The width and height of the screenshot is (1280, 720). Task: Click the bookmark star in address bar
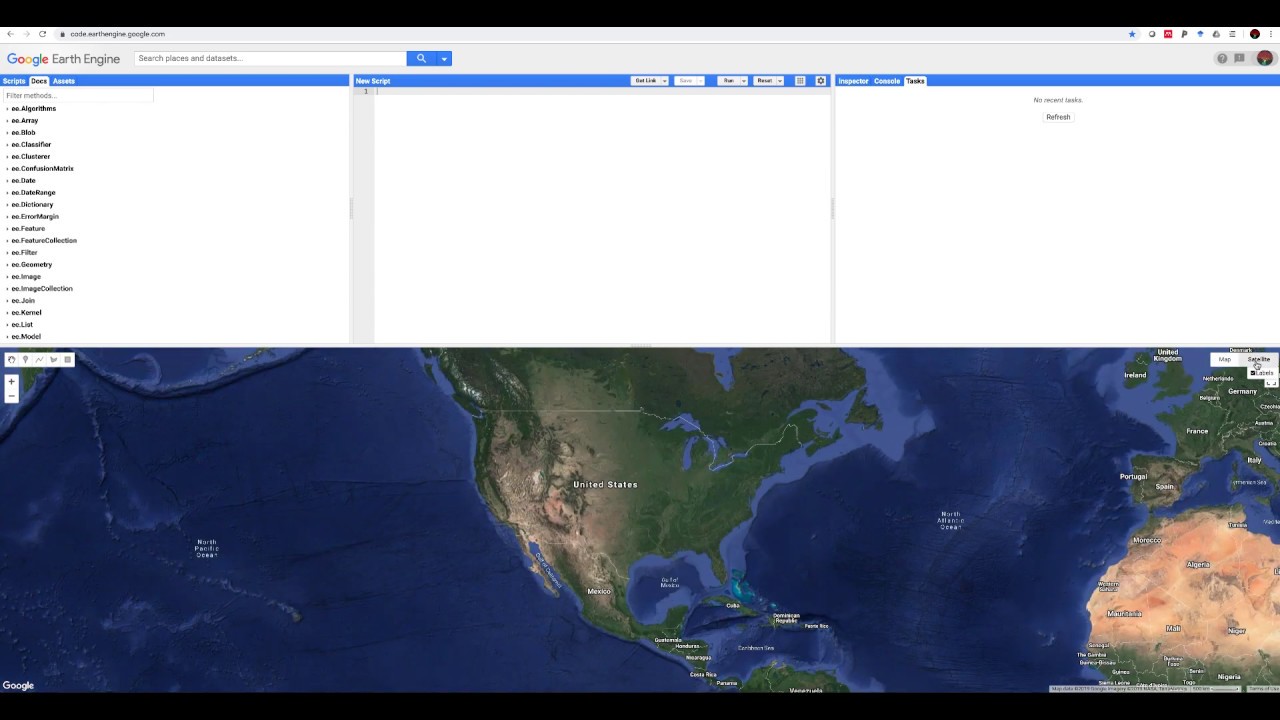click(x=1132, y=34)
